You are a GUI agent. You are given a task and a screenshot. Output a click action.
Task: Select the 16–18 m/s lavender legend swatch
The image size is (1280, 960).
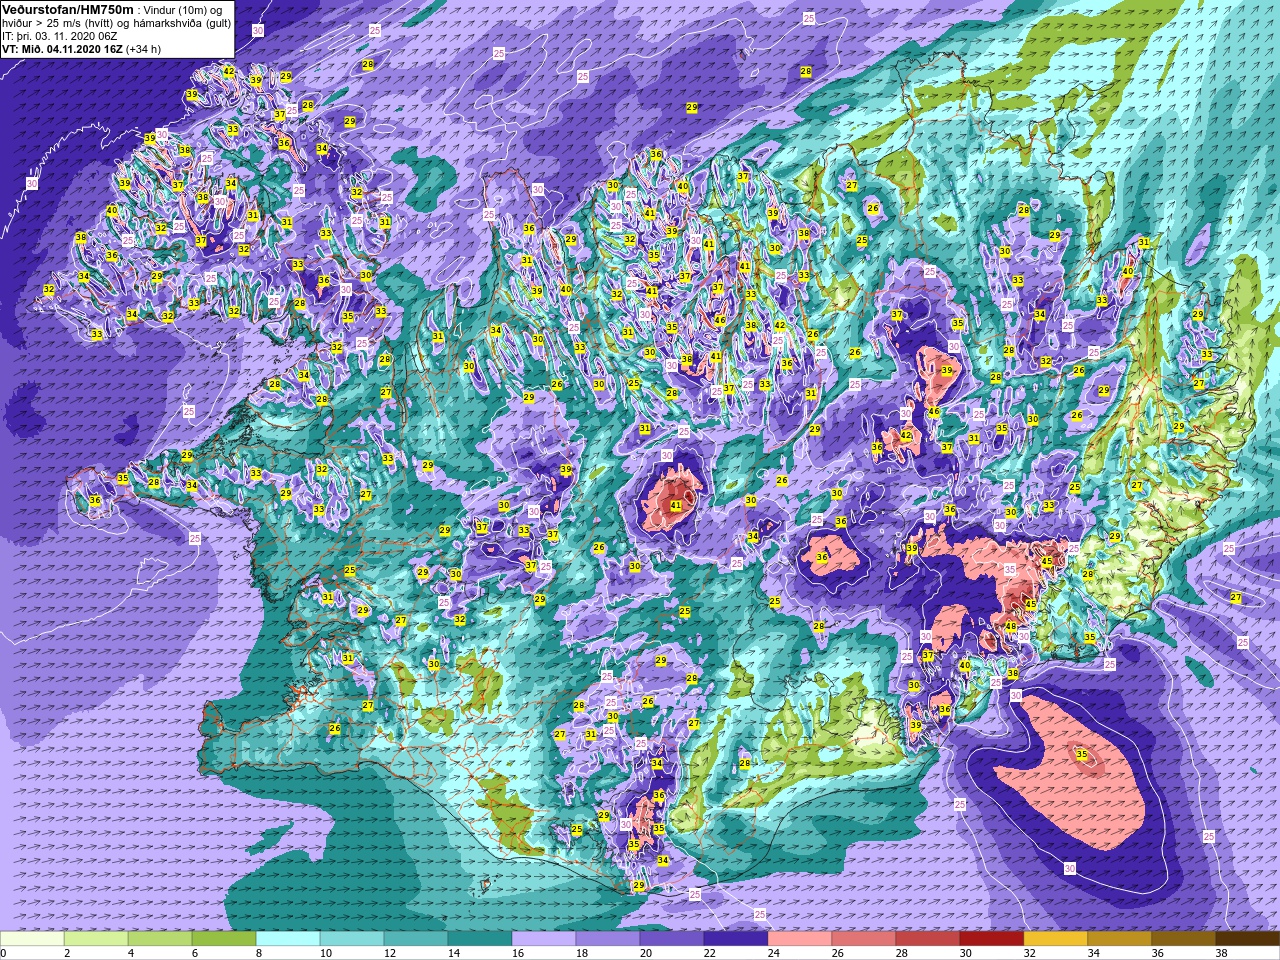544,940
